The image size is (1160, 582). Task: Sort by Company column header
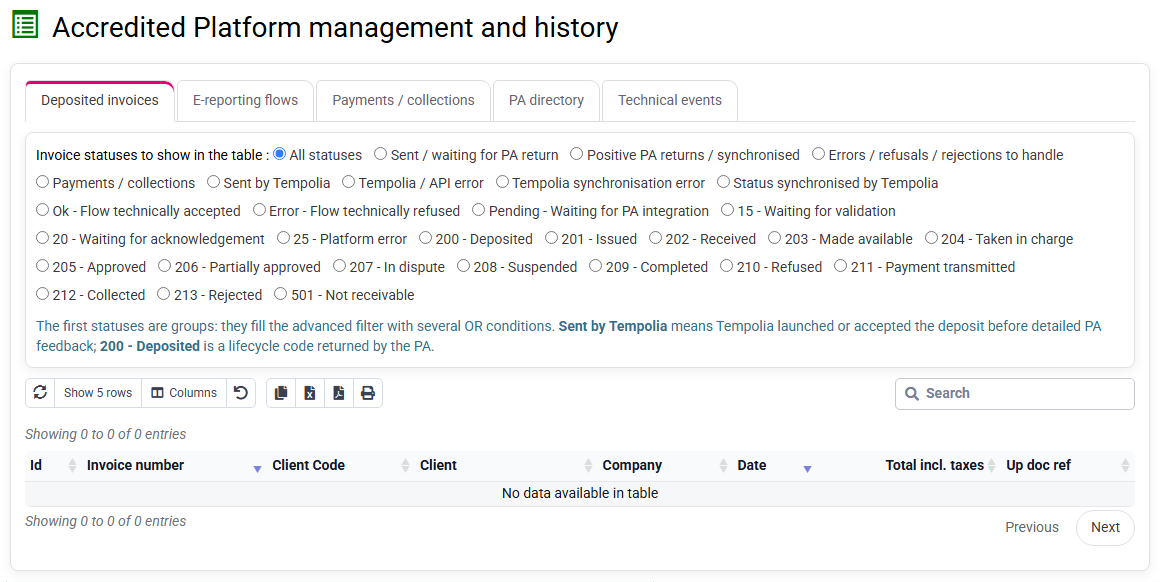click(x=665, y=465)
